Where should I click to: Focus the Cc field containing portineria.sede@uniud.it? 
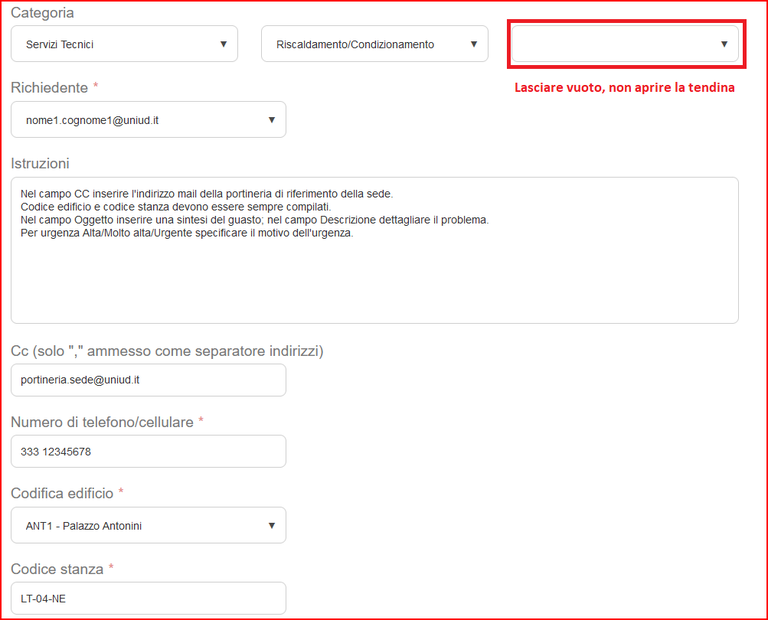coord(148,380)
